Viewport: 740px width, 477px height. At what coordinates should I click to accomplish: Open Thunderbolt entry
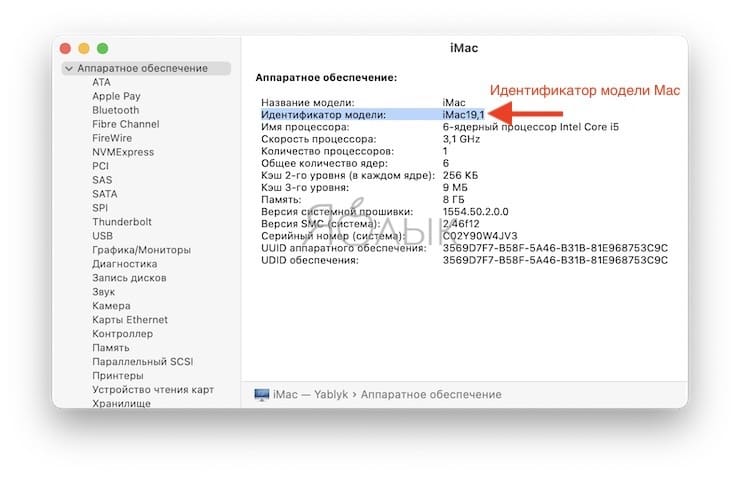(x=122, y=222)
